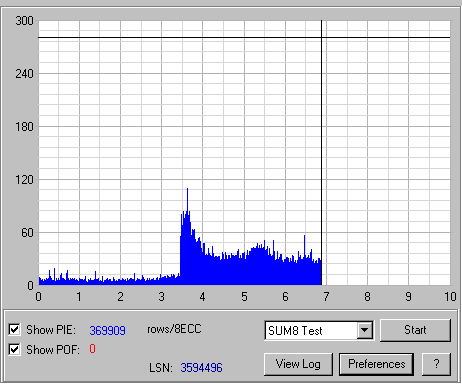
Task: Click the horizontal black threshold line near 280
Action: pyautogui.click(x=244, y=37)
